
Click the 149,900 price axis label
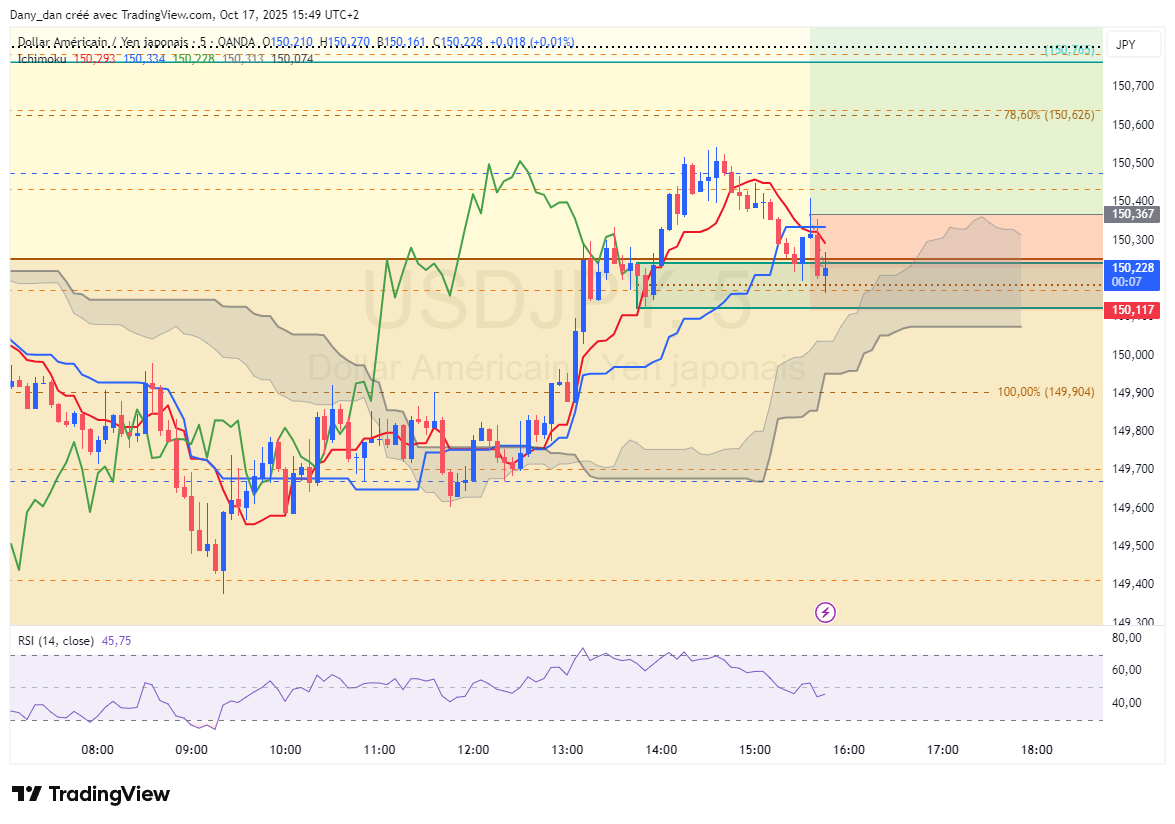[x=1133, y=393]
